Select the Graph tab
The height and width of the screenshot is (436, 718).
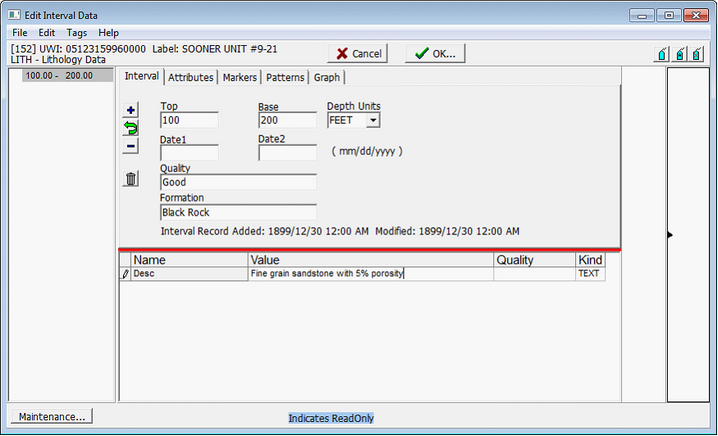(x=327, y=77)
